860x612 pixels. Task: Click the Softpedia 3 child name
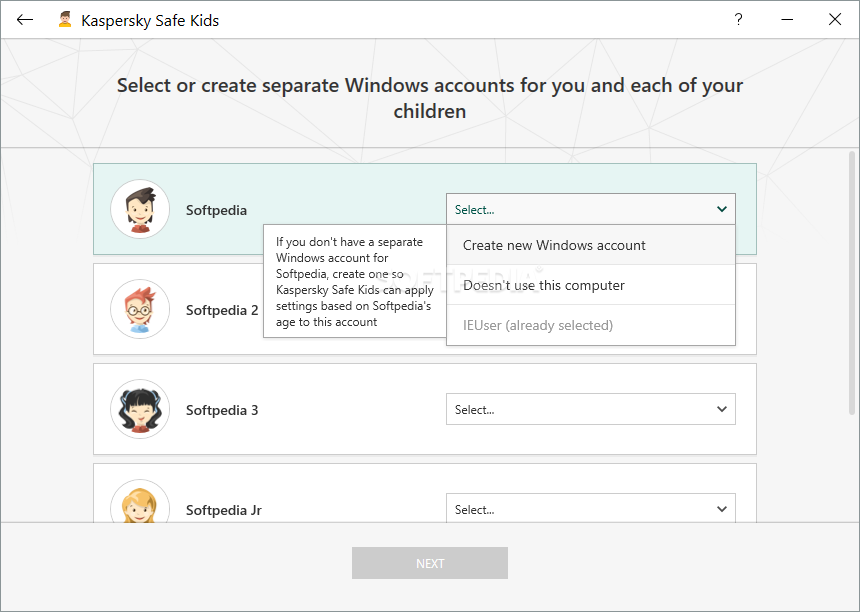coord(222,410)
